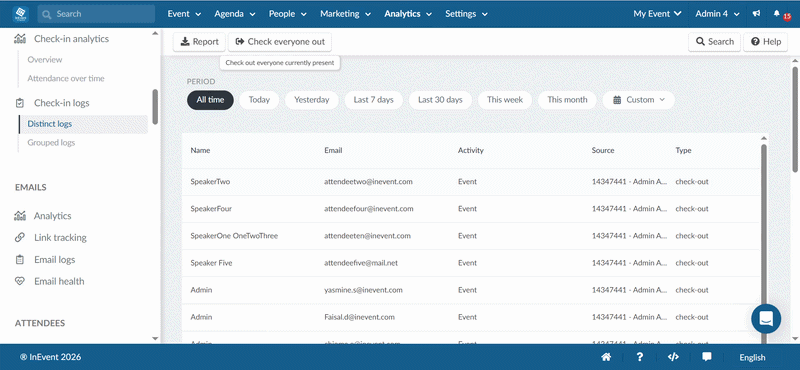Select the Yesterday period filter
This screenshot has width=800, height=370.
tap(312, 100)
